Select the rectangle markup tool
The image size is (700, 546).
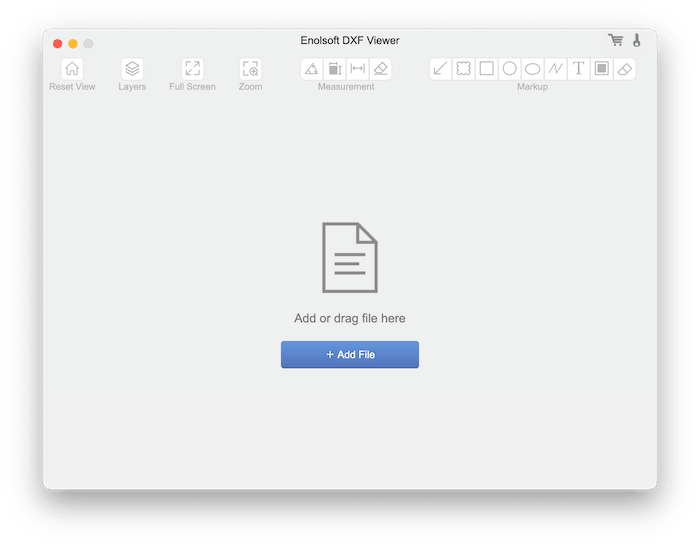click(487, 69)
